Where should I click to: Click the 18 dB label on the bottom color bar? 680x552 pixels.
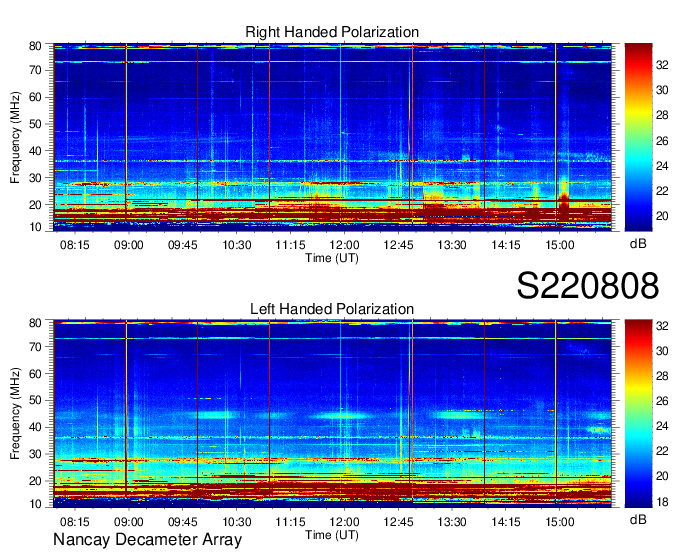[x=662, y=502]
